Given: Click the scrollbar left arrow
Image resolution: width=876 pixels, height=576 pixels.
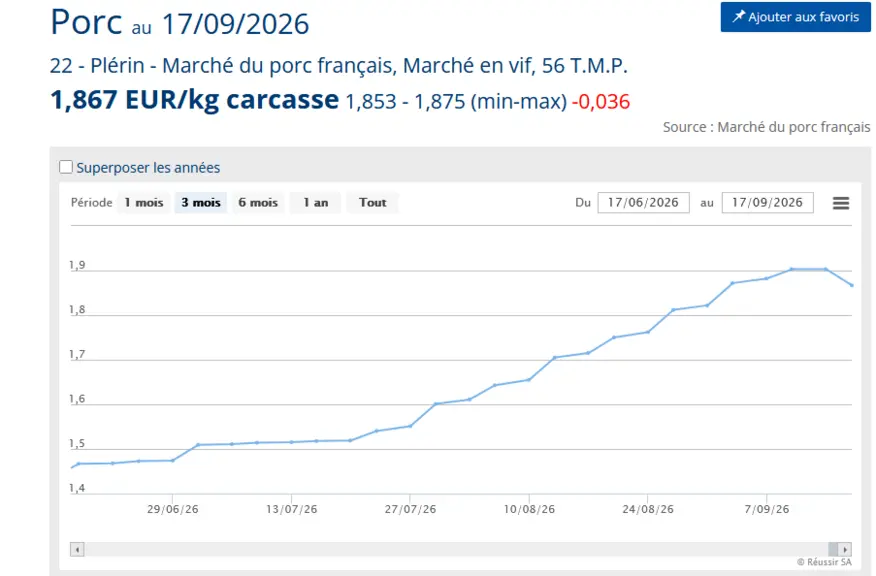Looking at the screenshot, I should [77, 549].
